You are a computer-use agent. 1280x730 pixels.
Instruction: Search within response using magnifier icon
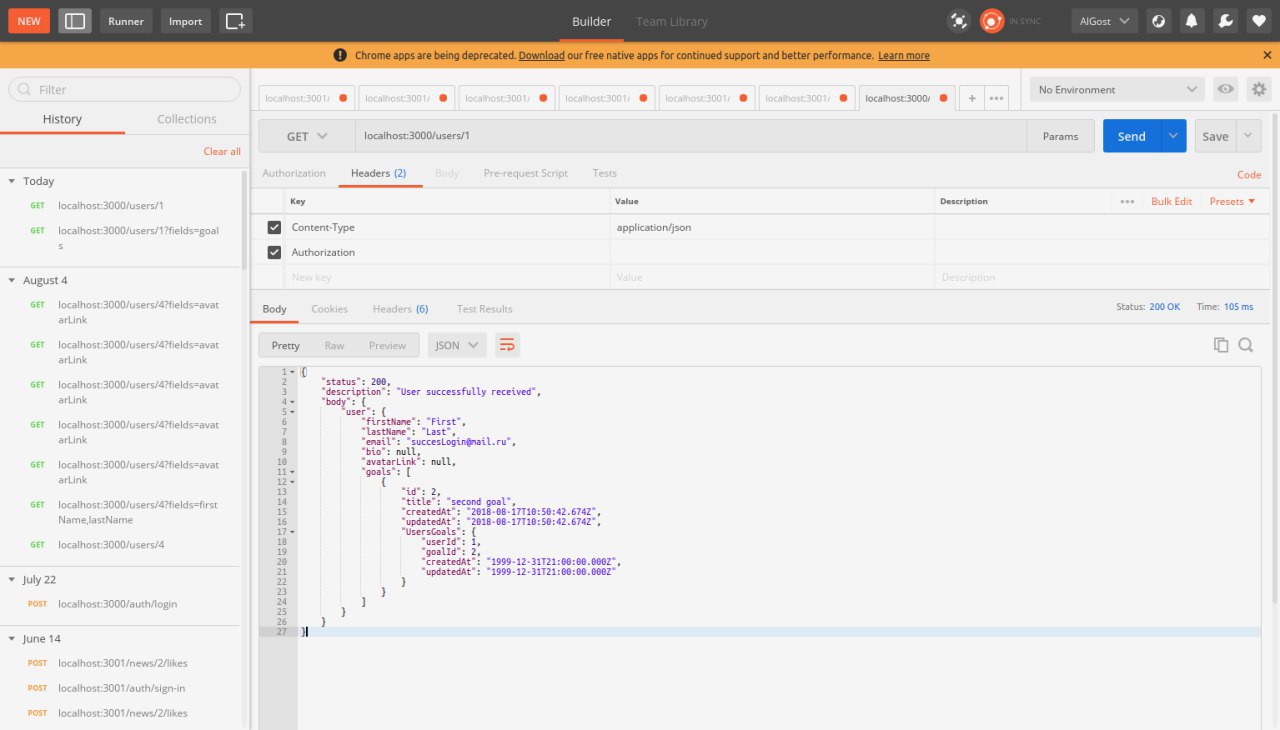1246,345
